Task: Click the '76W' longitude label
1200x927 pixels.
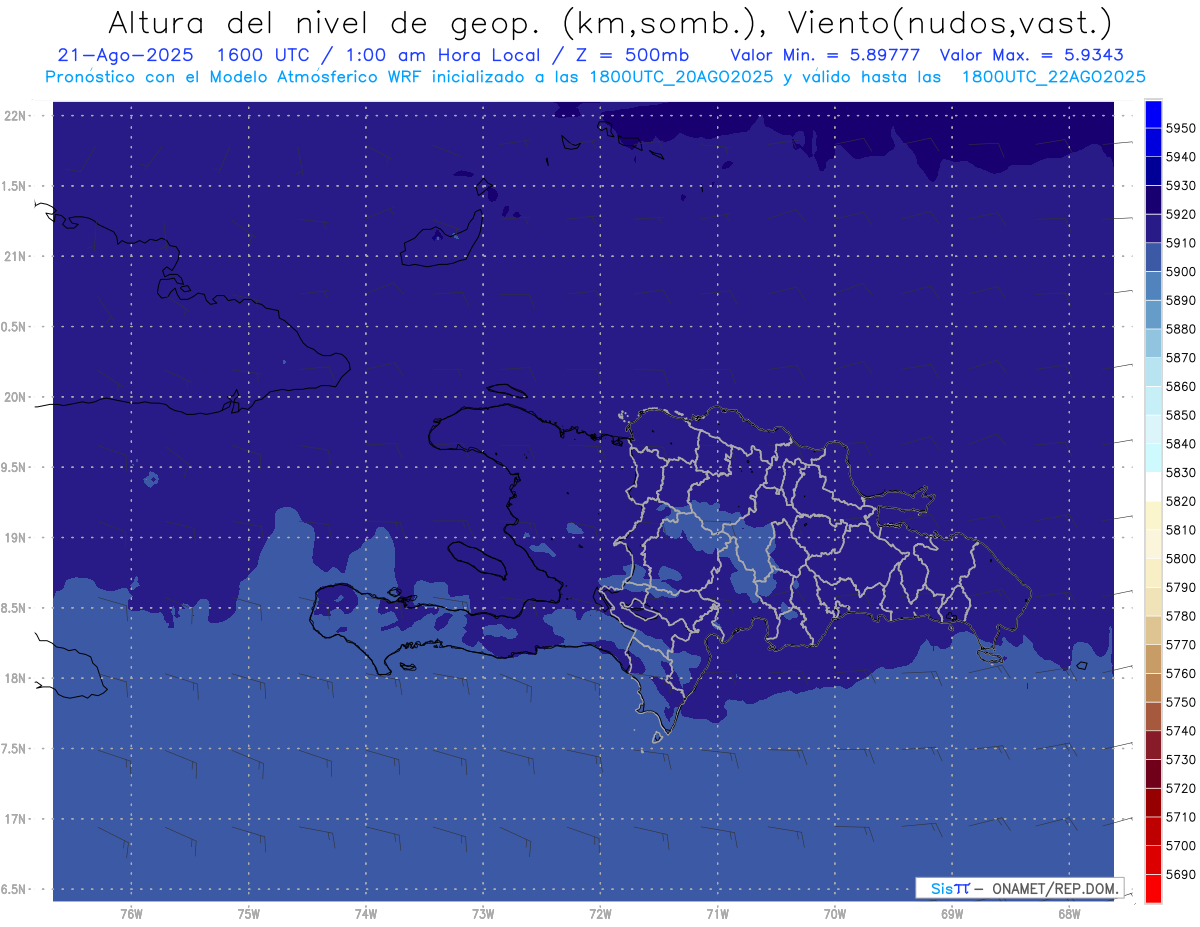Action: pyautogui.click(x=131, y=914)
